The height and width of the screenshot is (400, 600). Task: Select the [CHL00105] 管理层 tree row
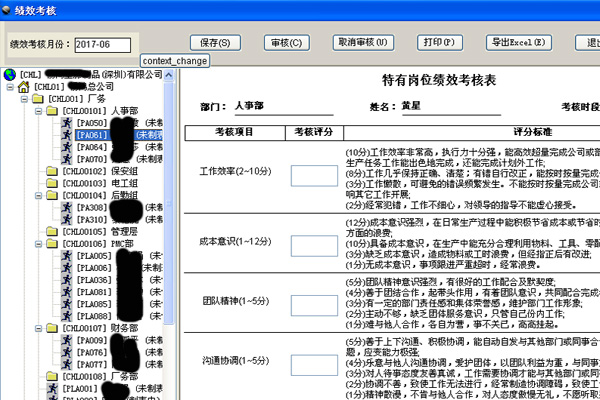(x=99, y=232)
